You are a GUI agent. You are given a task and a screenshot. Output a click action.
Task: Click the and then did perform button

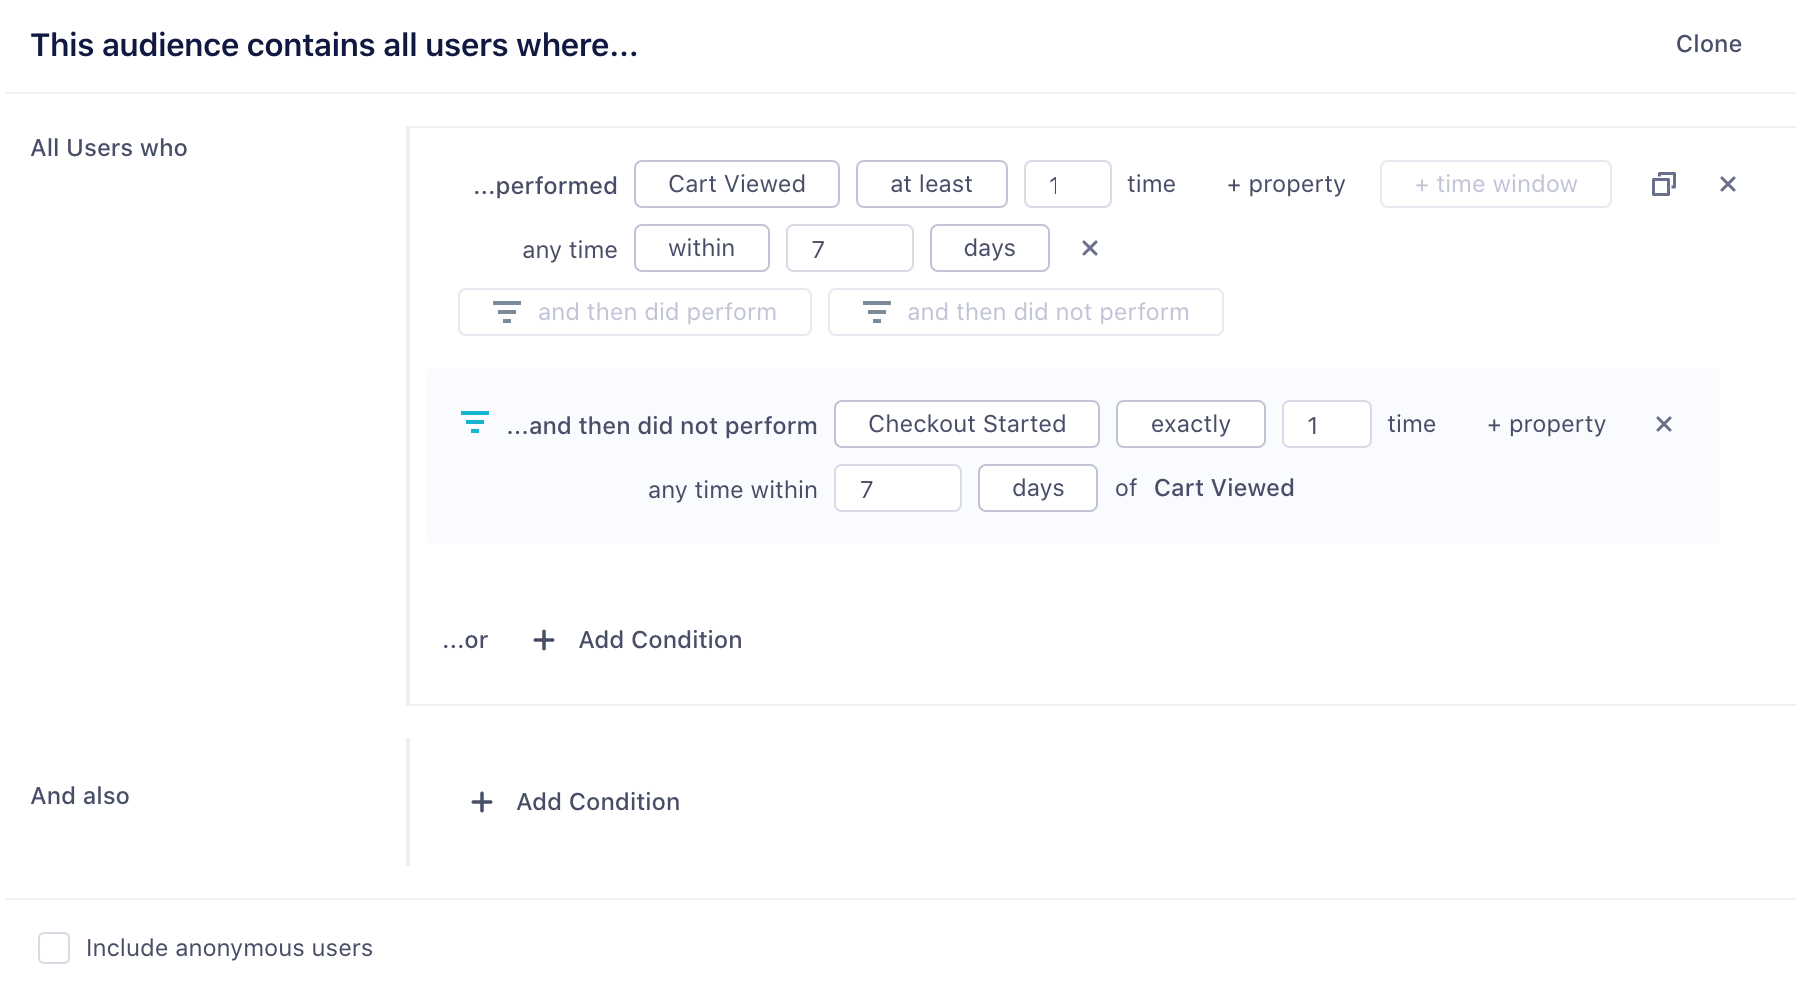634,312
